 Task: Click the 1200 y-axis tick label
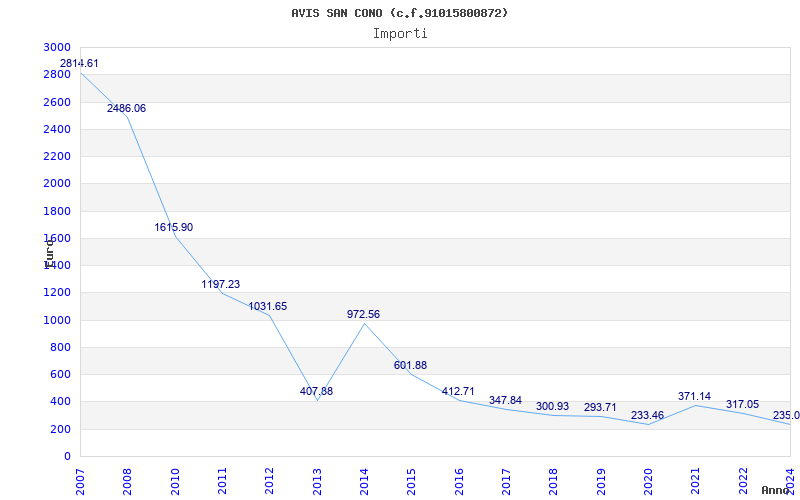coord(57,293)
